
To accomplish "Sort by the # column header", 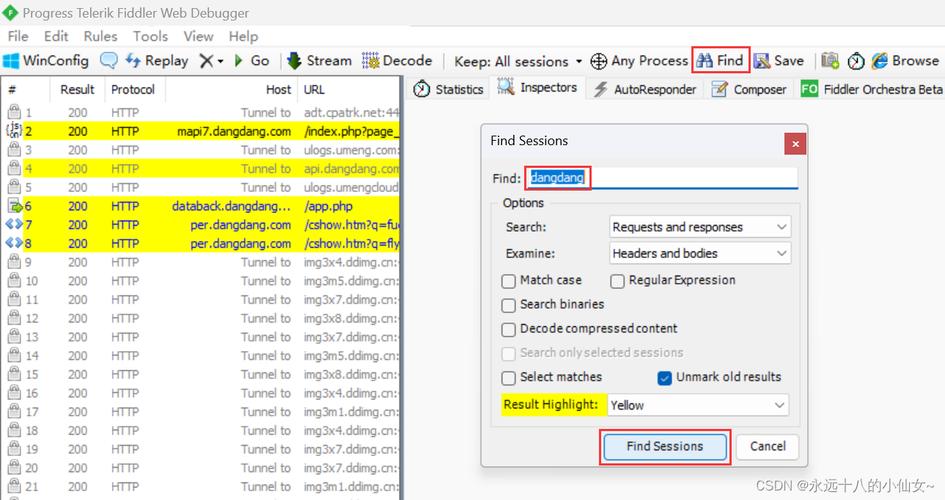I will (x=25, y=90).
